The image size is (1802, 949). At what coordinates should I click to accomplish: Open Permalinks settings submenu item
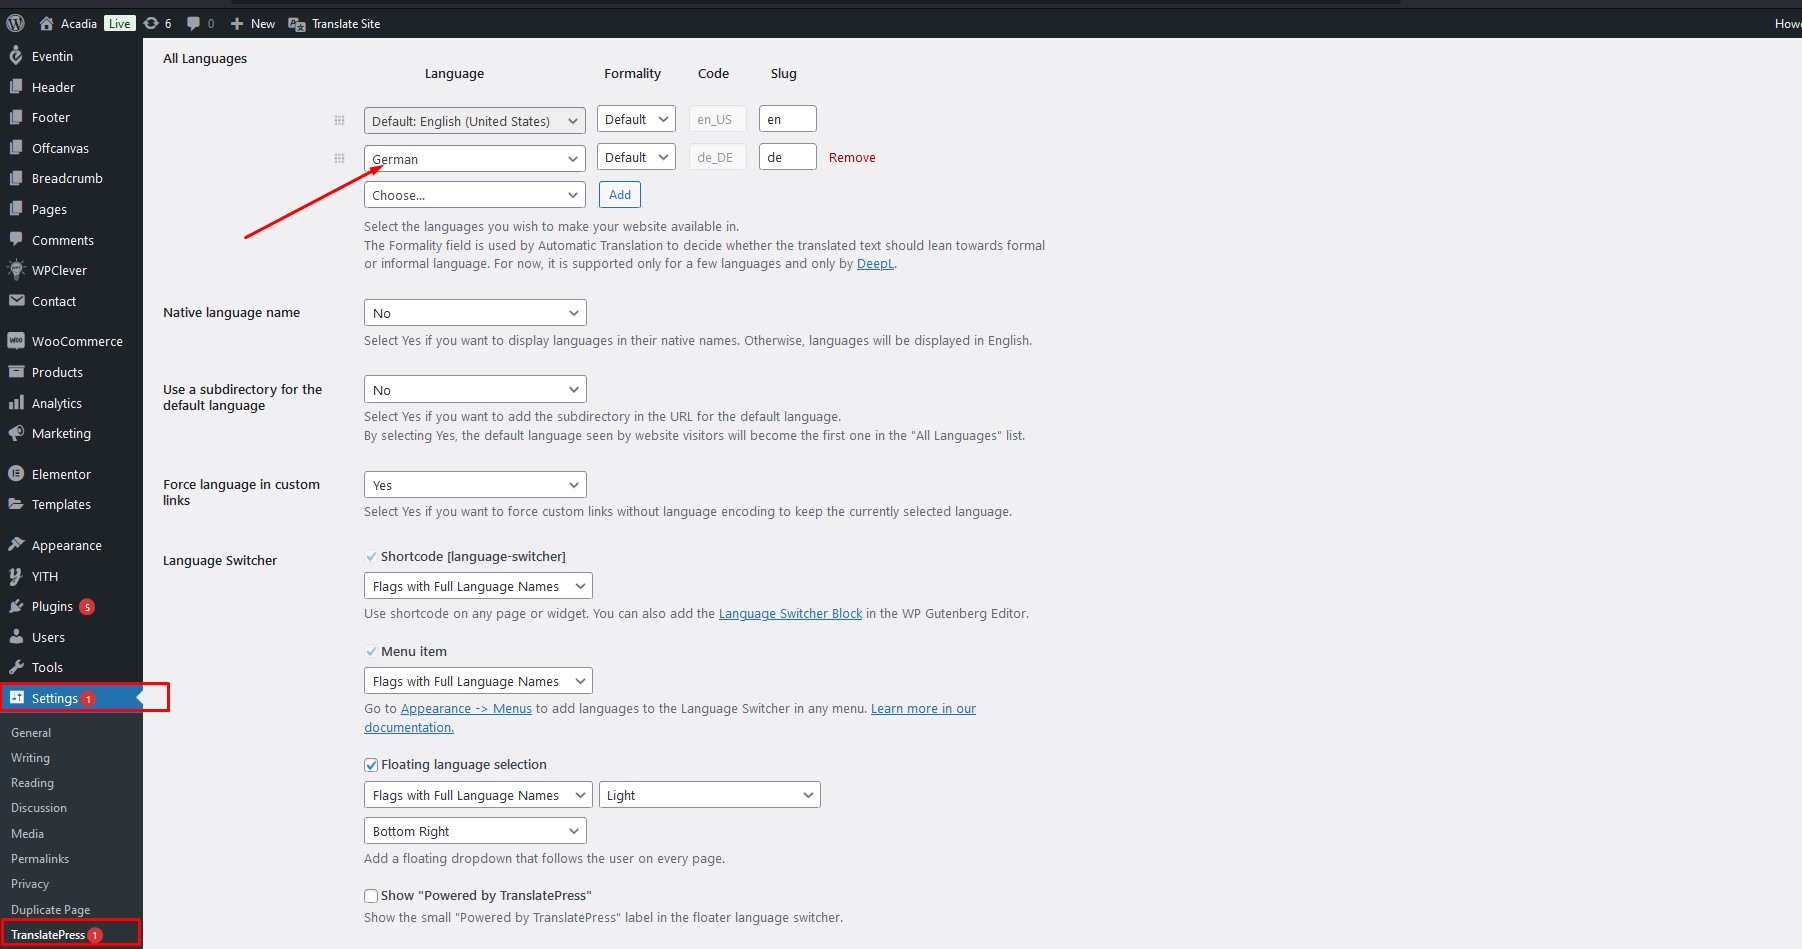coord(40,859)
